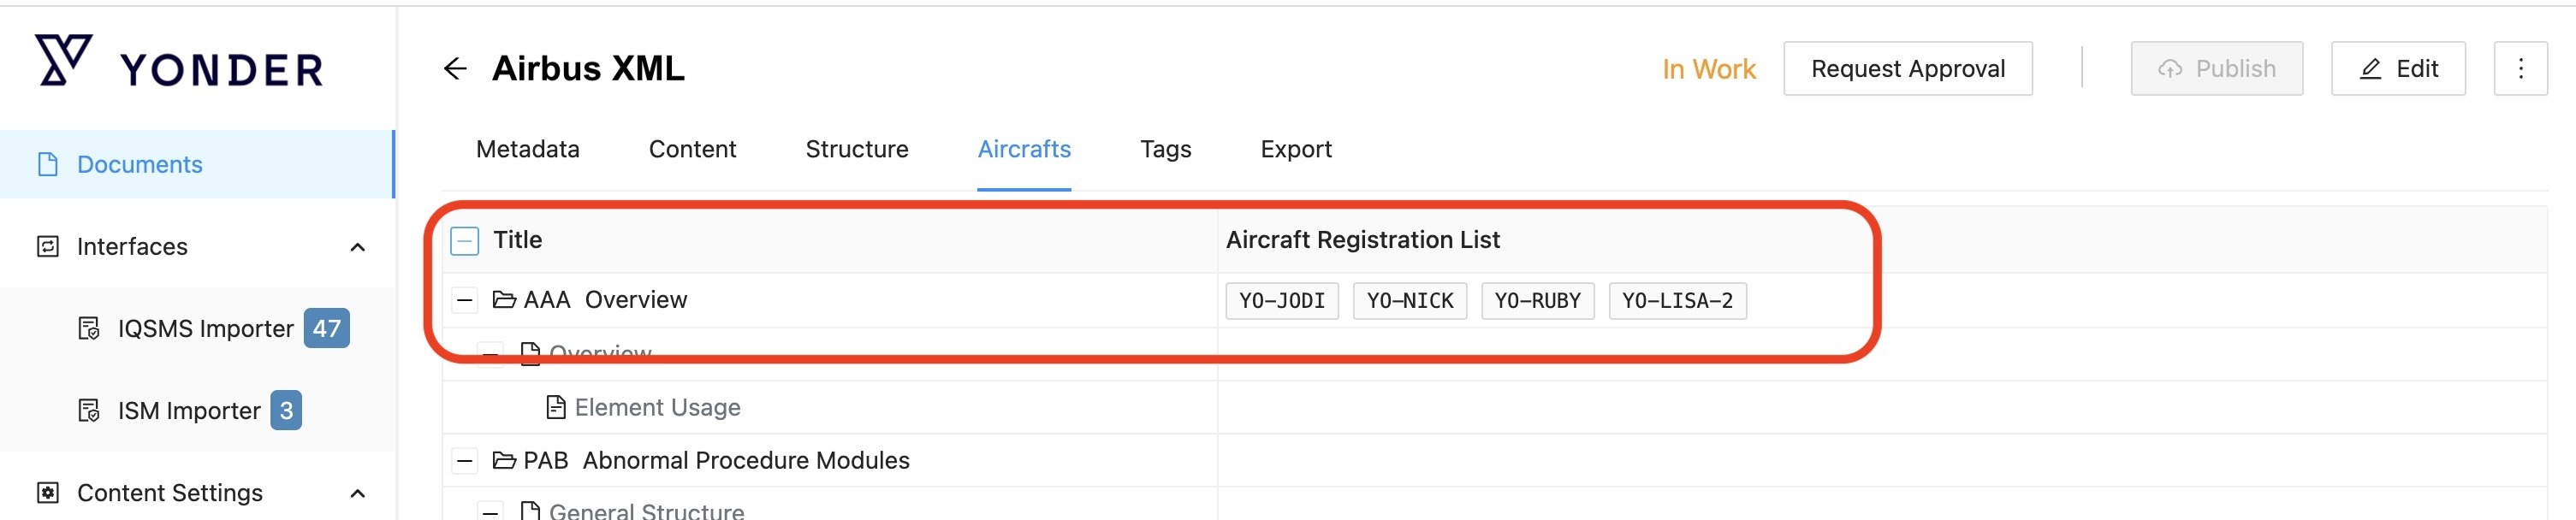2576x520 pixels.
Task: Click the Element Usage document icon
Action: point(556,407)
